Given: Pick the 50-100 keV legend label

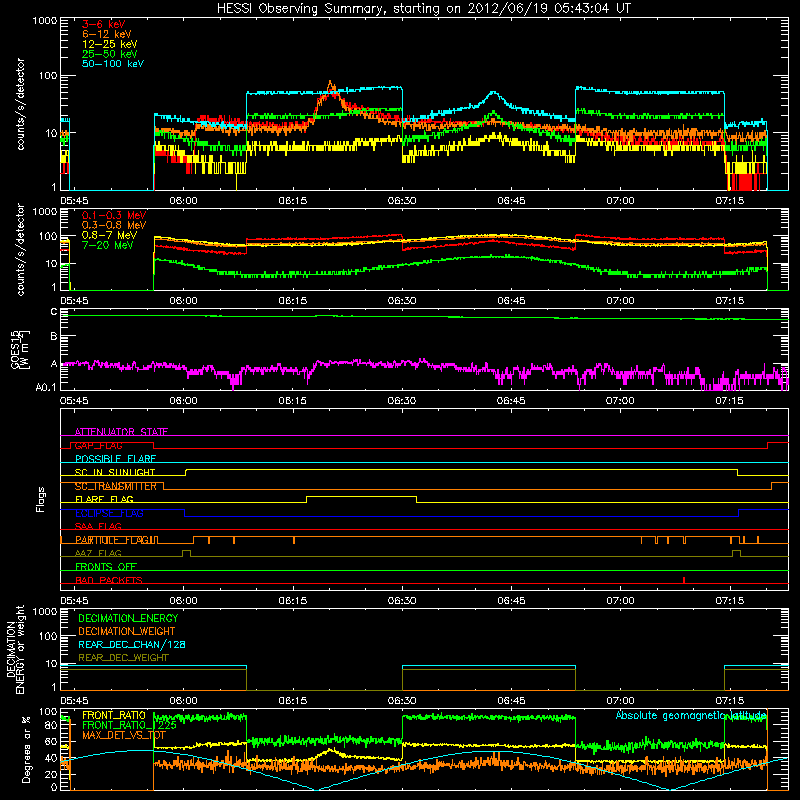Looking at the screenshot, I should [x=113, y=64].
